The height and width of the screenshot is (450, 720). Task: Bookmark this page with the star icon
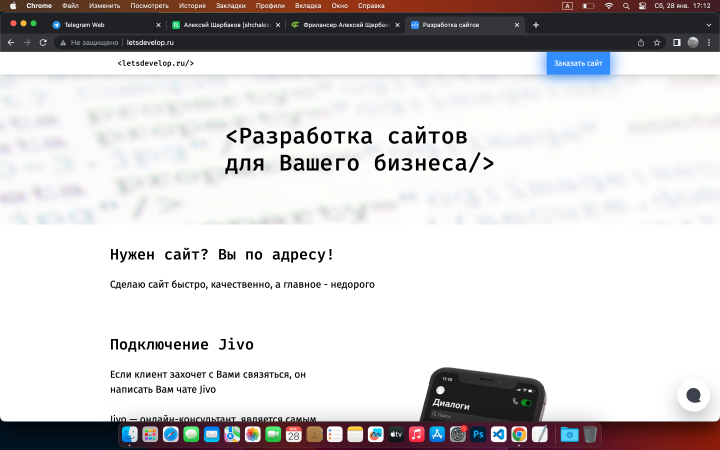(x=657, y=42)
